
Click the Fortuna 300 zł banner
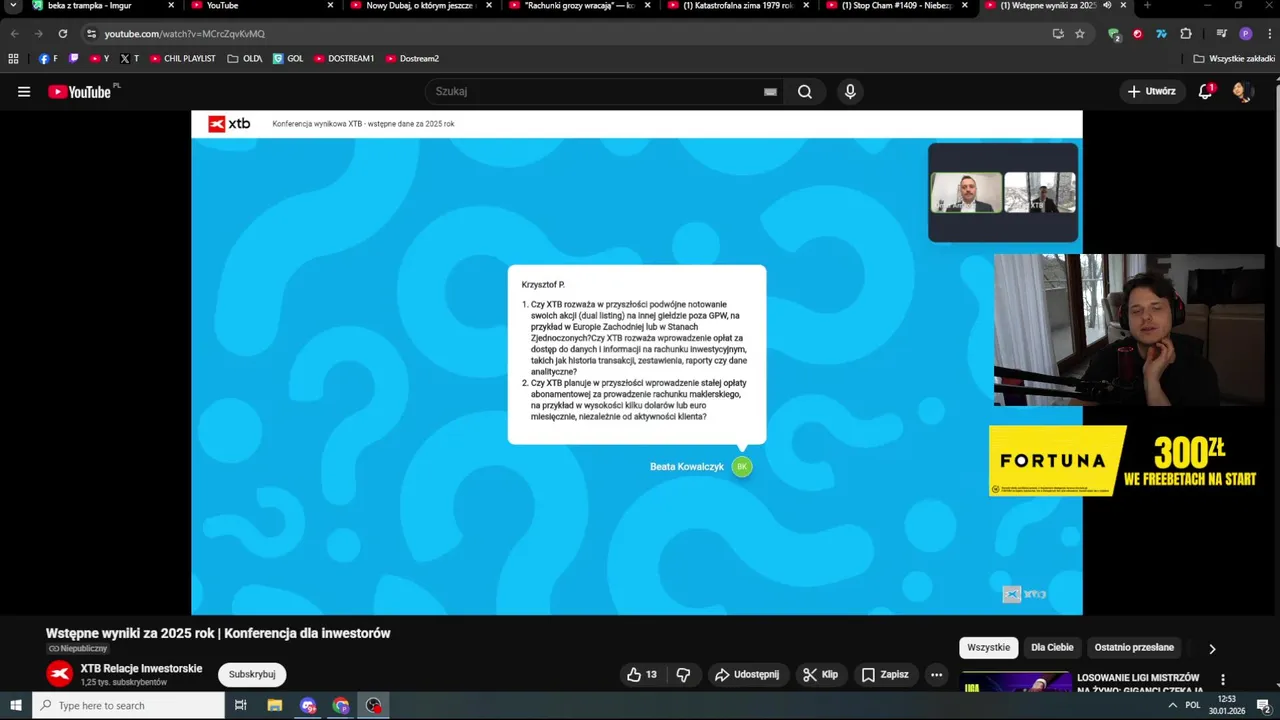coord(1124,461)
